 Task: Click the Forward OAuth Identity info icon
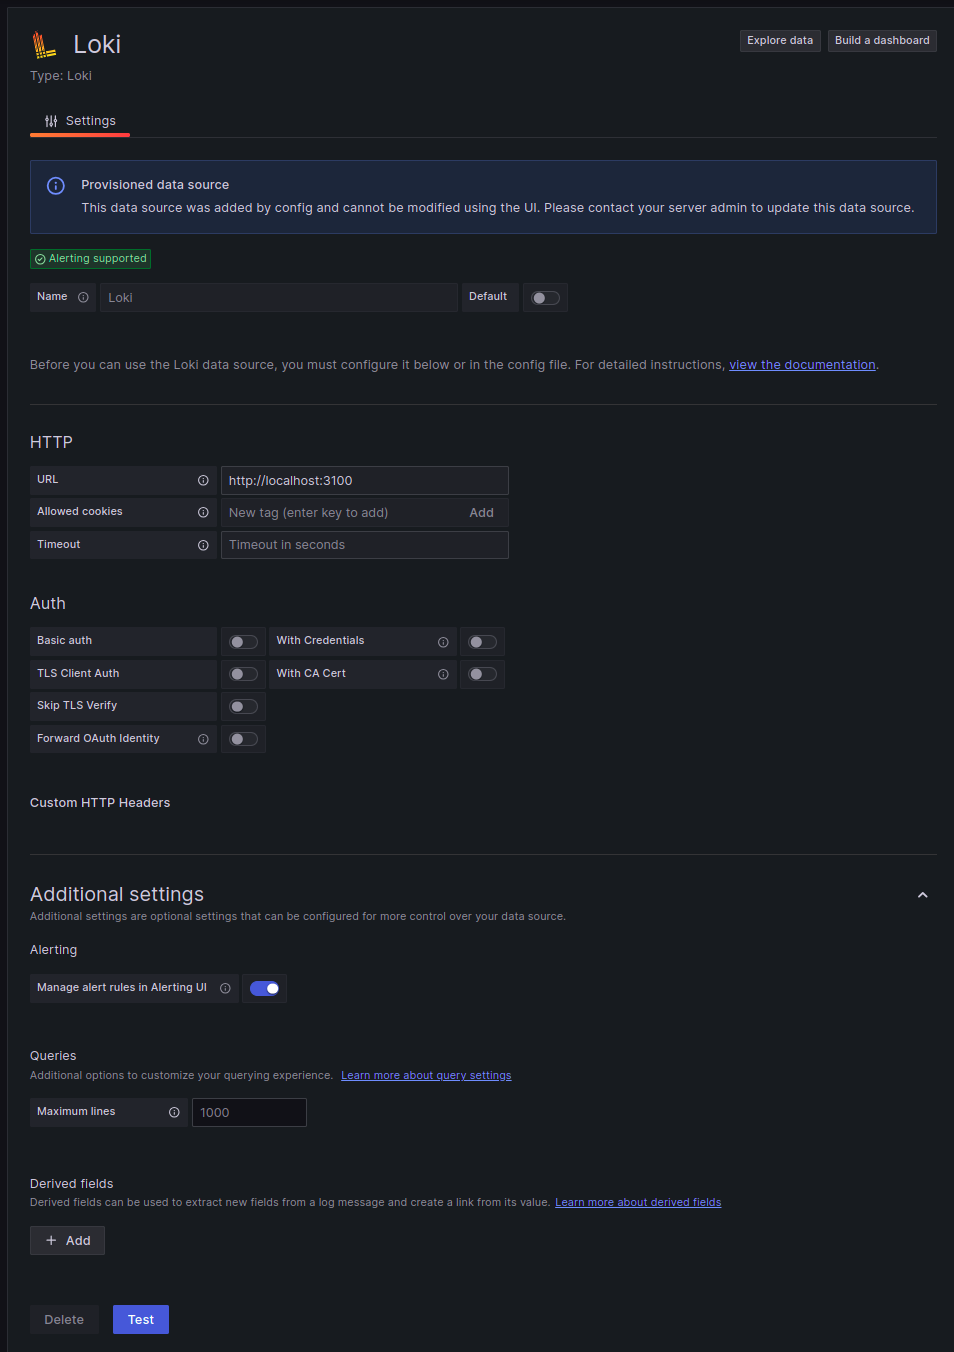click(x=204, y=739)
